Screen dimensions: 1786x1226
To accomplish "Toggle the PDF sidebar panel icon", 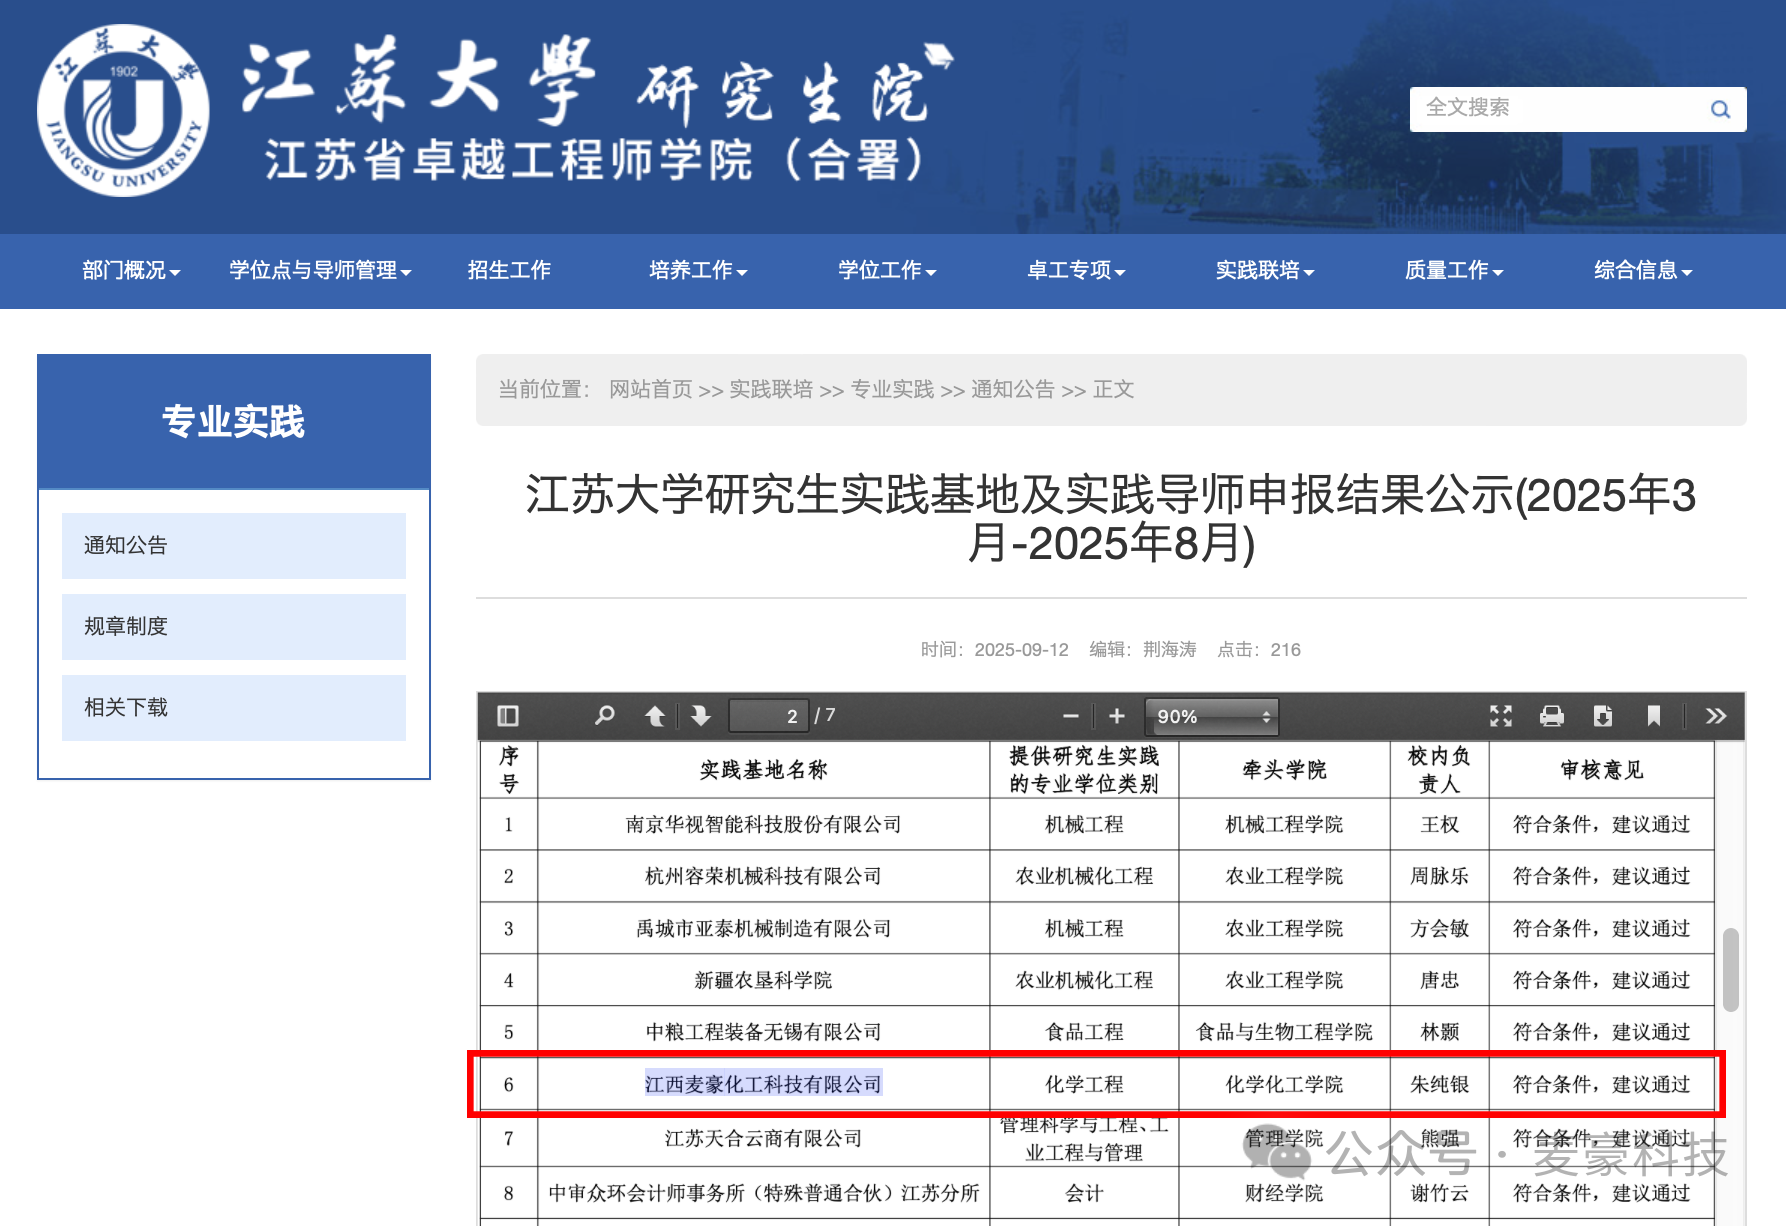I will 508,716.
